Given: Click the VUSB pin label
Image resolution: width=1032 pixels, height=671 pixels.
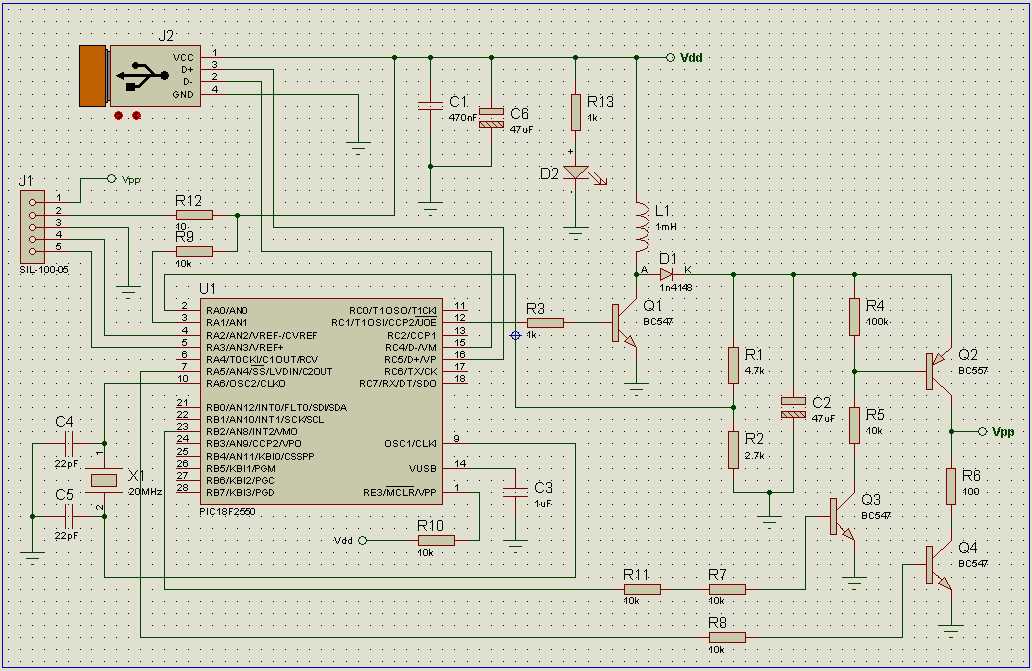Looking at the screenshot, I should click(x=423, y=468).
